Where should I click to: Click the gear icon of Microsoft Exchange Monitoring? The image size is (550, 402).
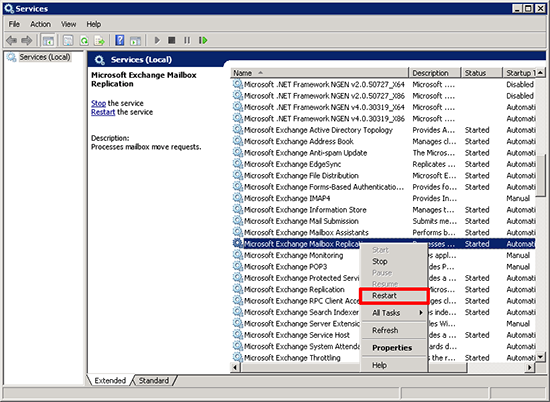click(x=238, y=255)
